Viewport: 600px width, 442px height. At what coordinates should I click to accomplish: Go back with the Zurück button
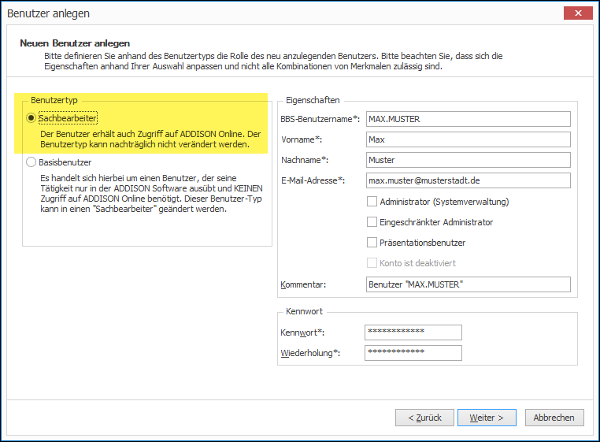(424, 418)
